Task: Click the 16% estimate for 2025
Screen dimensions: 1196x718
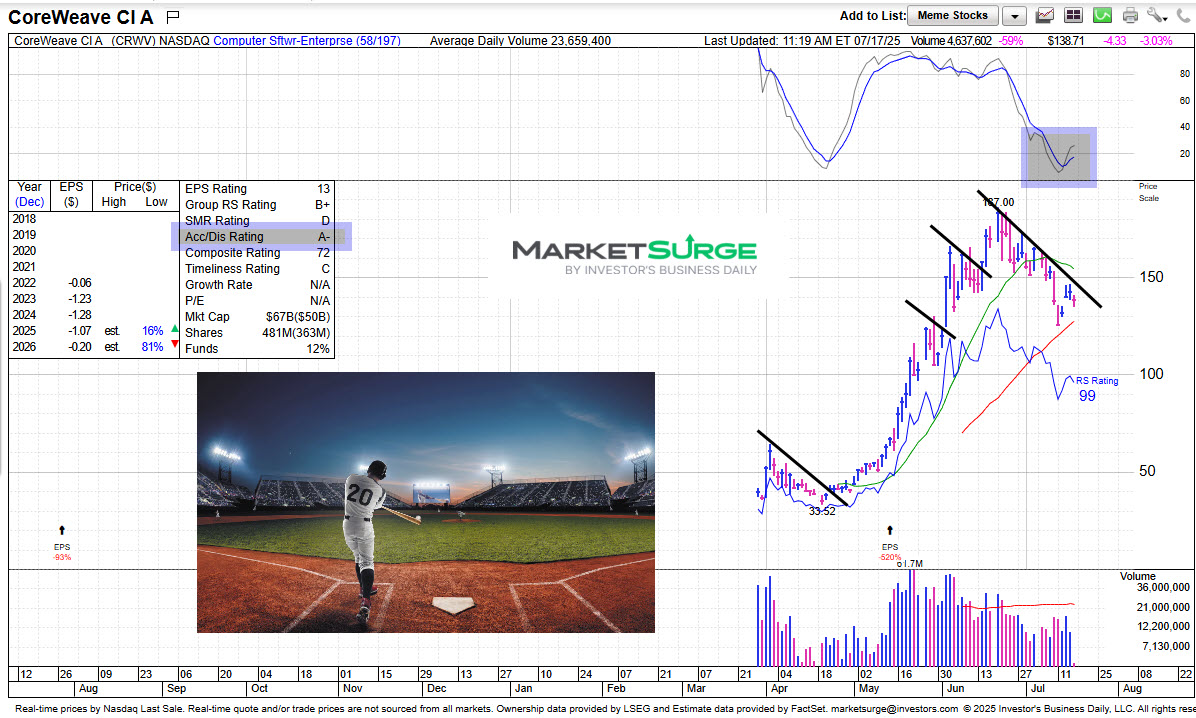Action: coord(153,330)
